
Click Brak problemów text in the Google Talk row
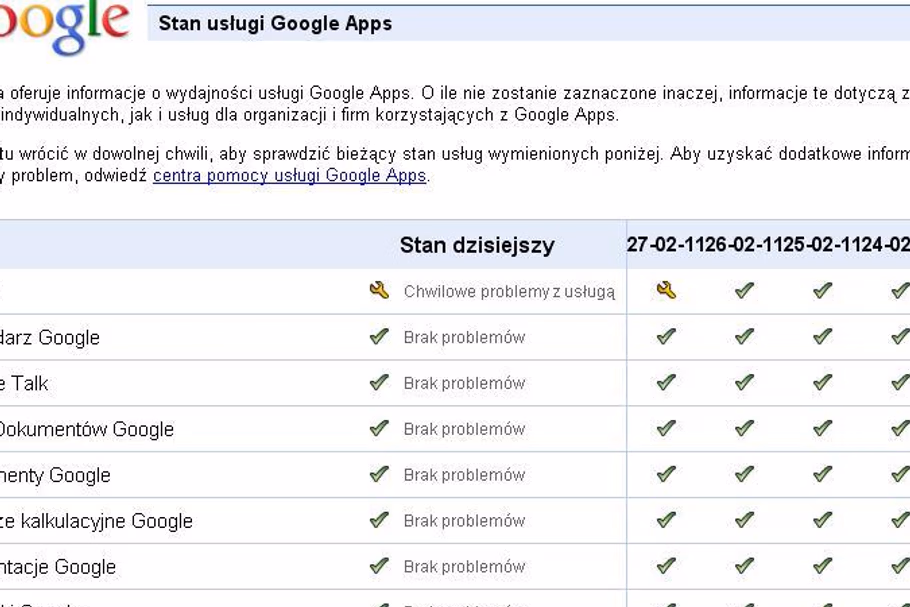pos(464,383)
